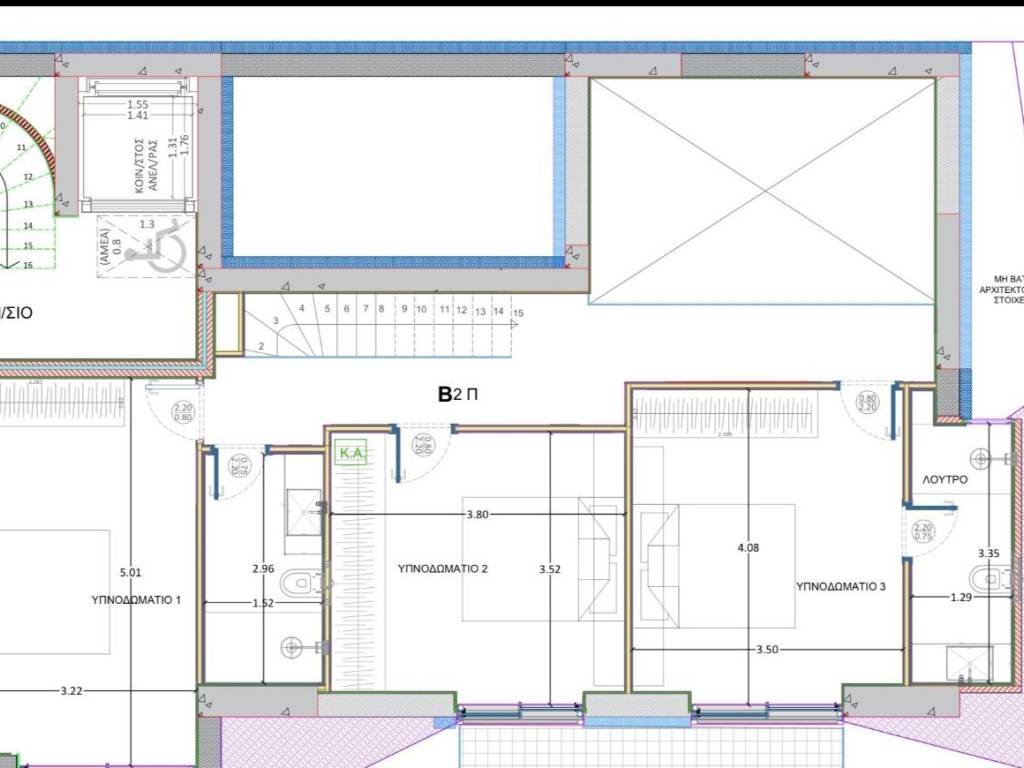Select the crossed-out void rectangle
Viewport: 1024px width, 768px height.
click(762, 191)
